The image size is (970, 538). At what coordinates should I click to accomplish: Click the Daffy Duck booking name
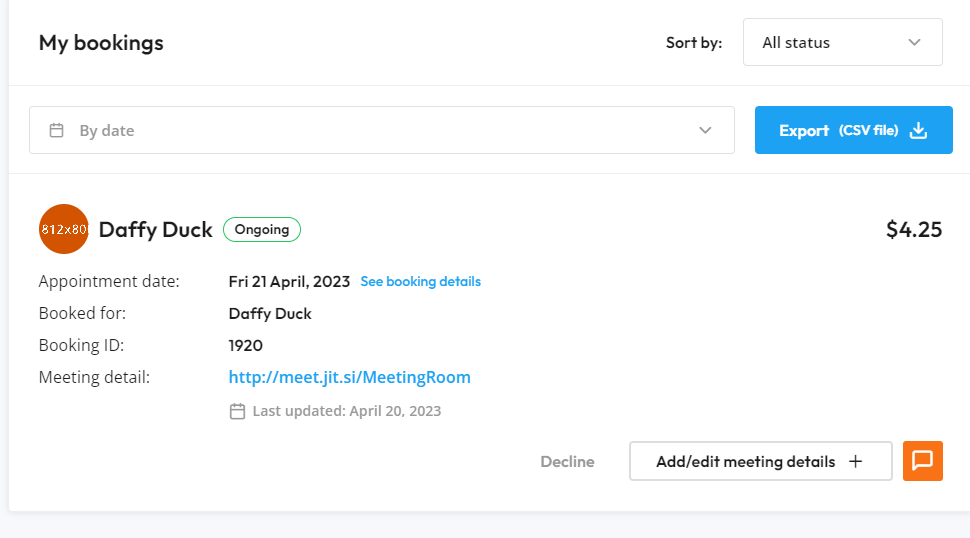click(155, 229)
